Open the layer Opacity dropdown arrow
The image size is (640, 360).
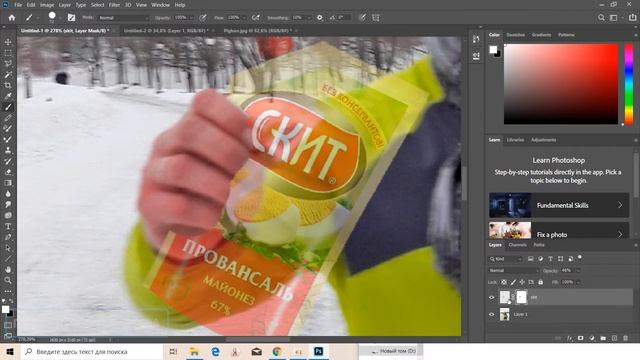(x=578, y=271)
